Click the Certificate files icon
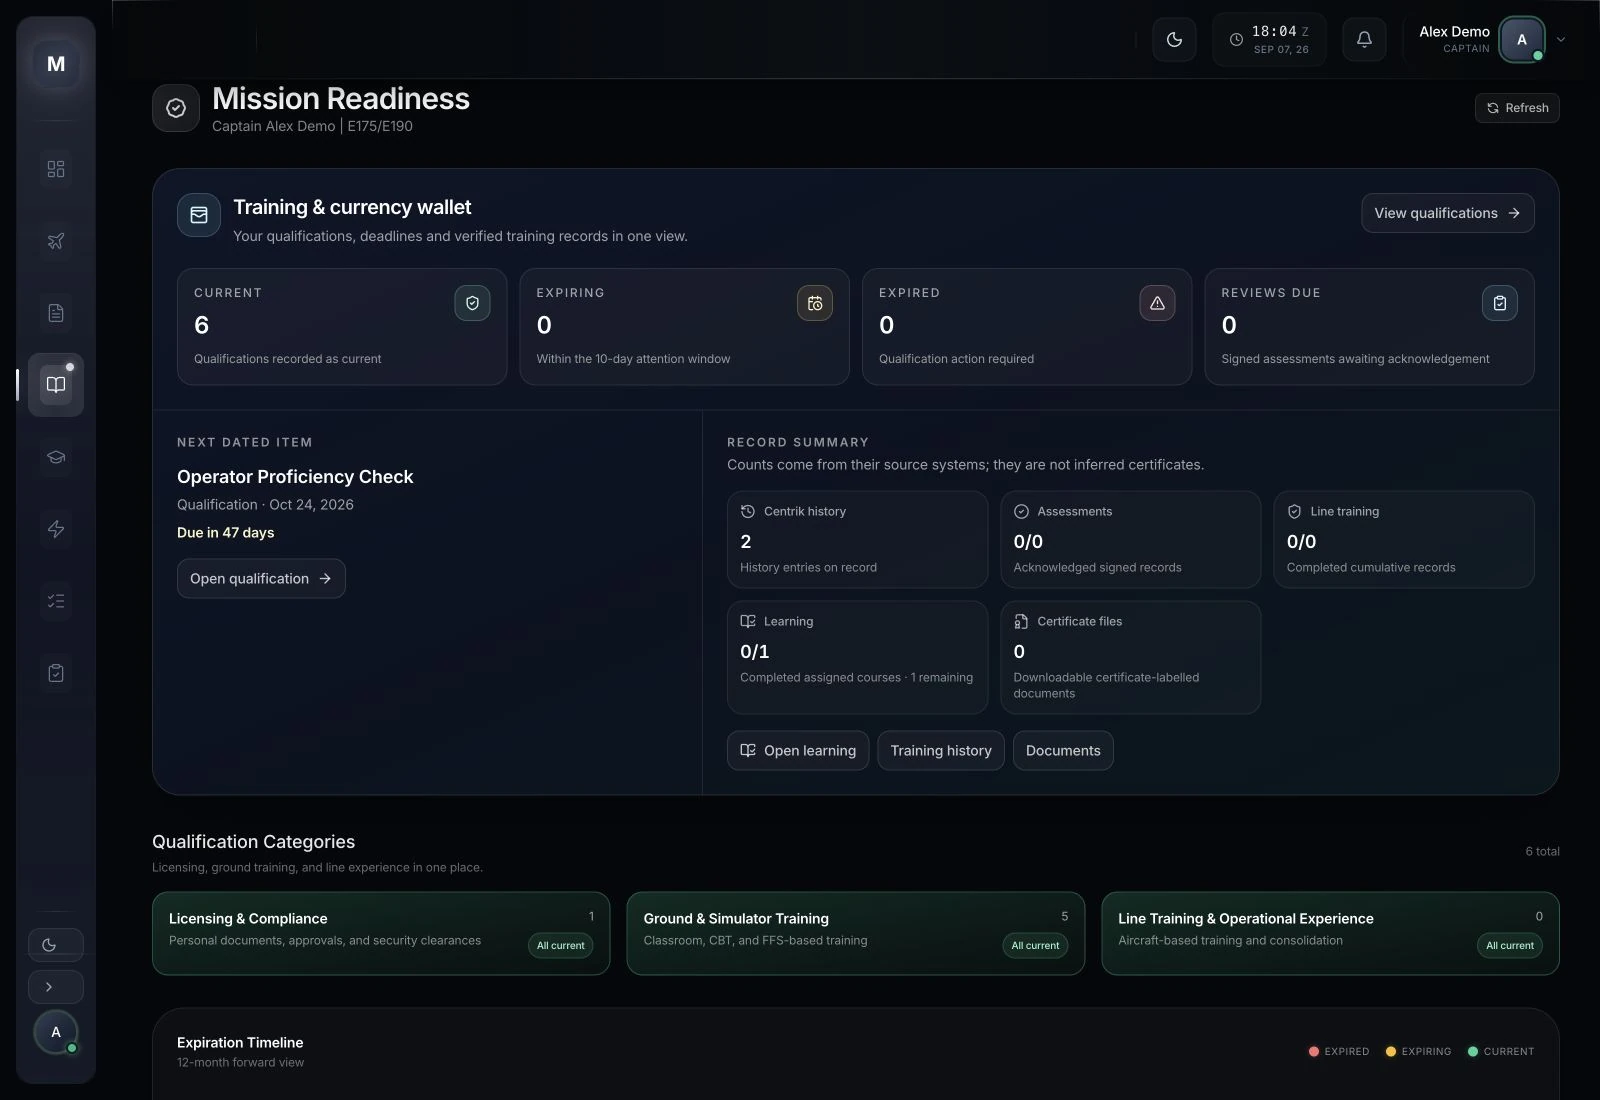Viewport: 1600px width, 1100px height. (x=1021, y=621)
